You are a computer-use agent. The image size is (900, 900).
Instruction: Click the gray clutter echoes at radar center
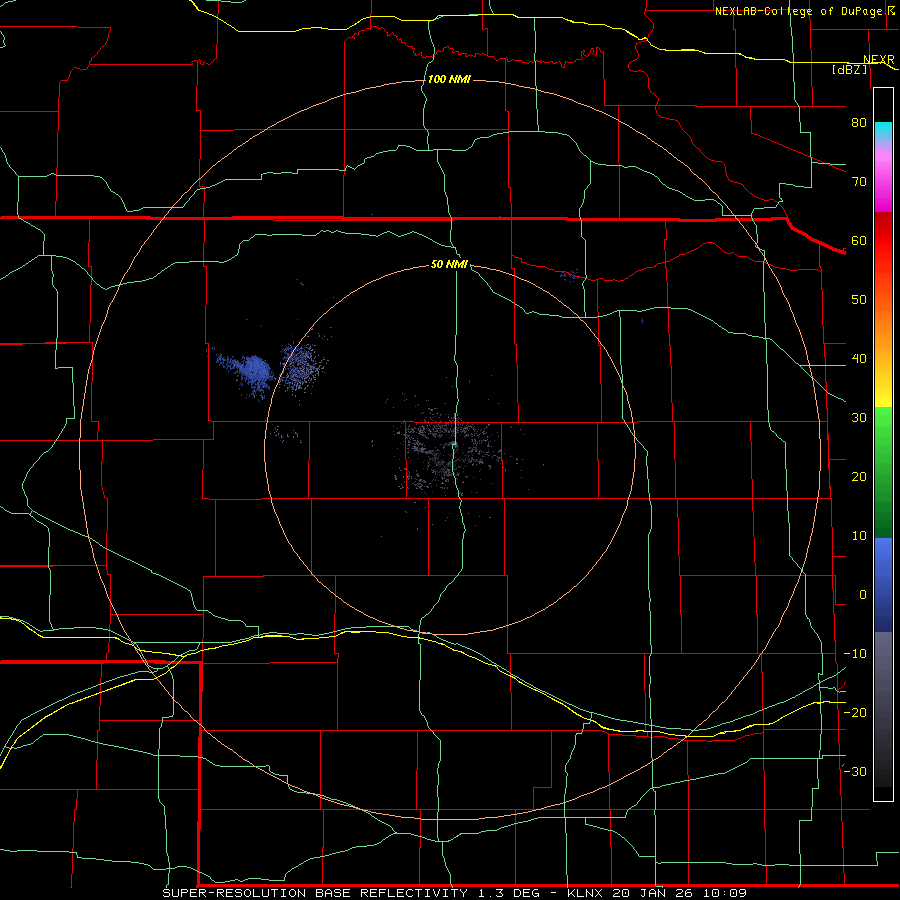(451, 453)
